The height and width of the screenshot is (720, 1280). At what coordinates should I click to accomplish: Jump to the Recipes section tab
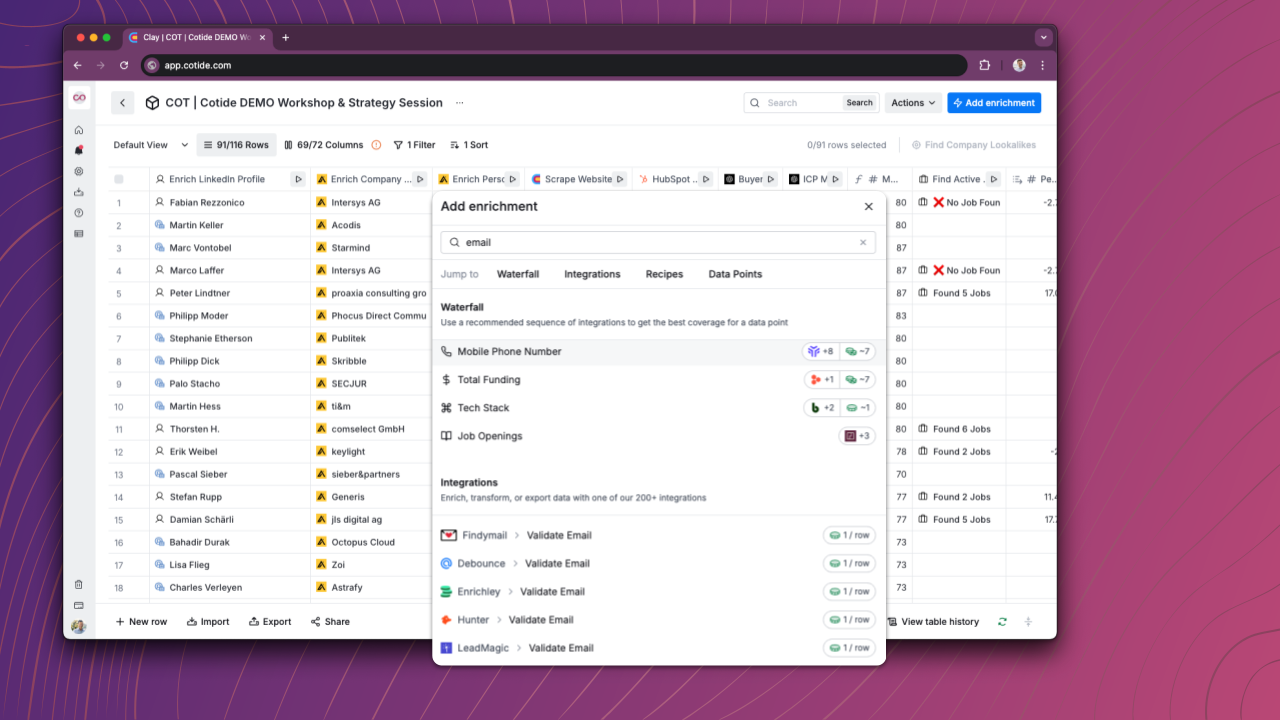(664, 274)
